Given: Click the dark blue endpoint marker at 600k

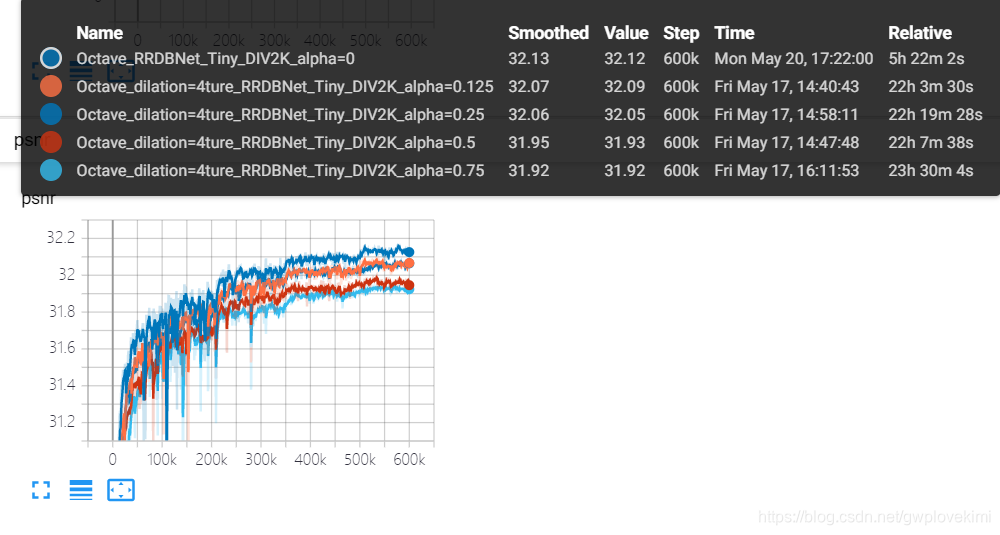Looking at the screenshot, I should coord(409,253).
